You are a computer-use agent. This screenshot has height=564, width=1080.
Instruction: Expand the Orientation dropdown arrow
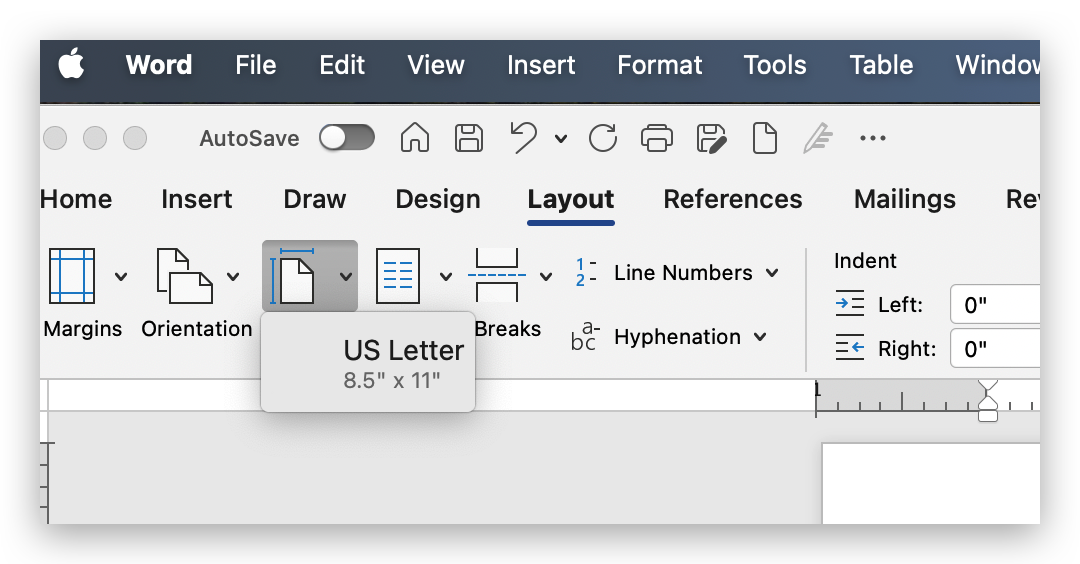(x=233, y=277)
